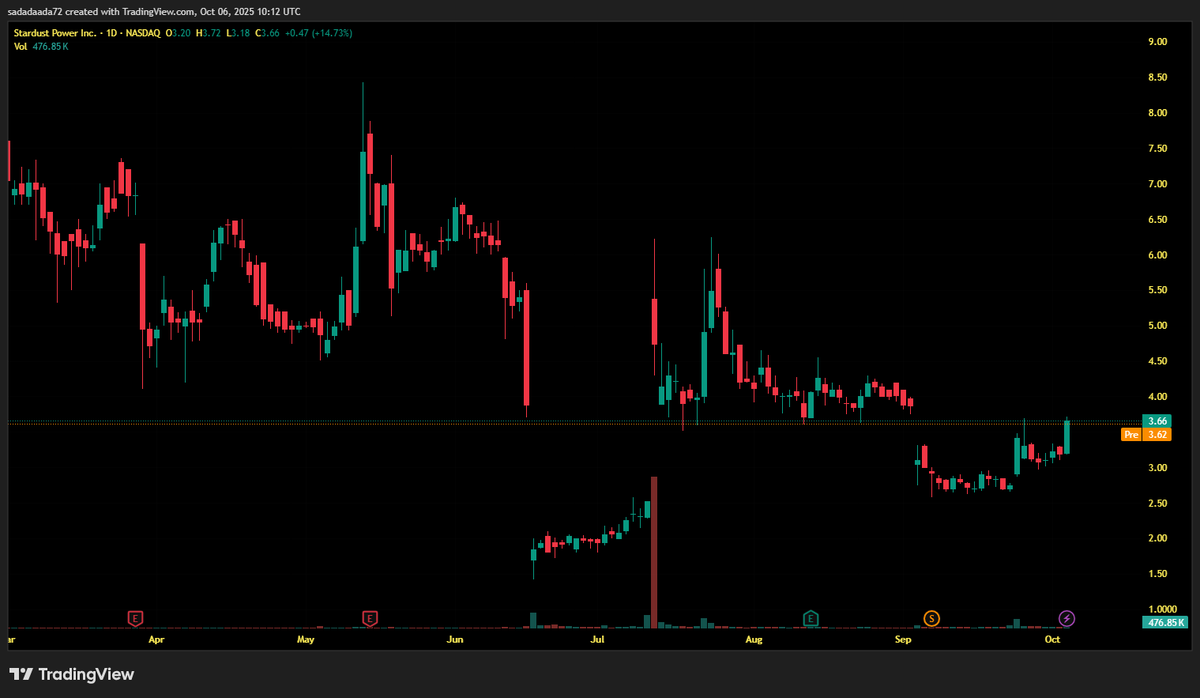Click the 1.0000 price axis label
1200x698 pixels.
coord(1162,609)
